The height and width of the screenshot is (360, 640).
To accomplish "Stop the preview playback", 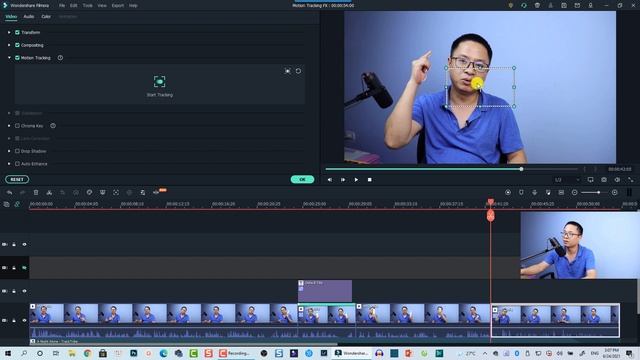I will click(x=370, y=180).
